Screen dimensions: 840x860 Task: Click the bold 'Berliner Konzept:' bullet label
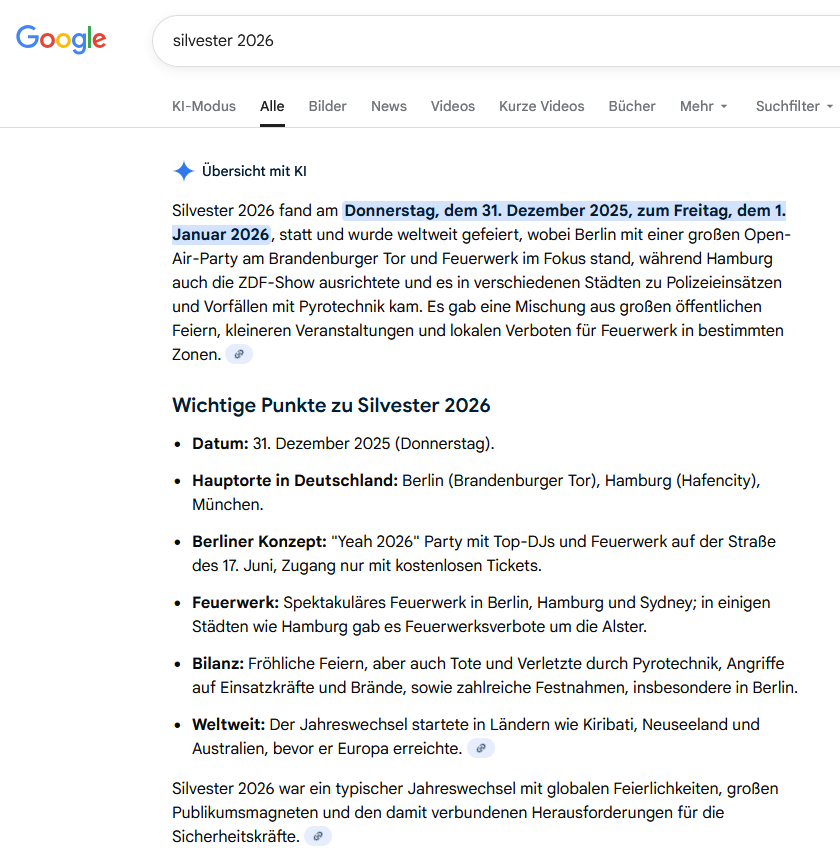pos(259,541)
